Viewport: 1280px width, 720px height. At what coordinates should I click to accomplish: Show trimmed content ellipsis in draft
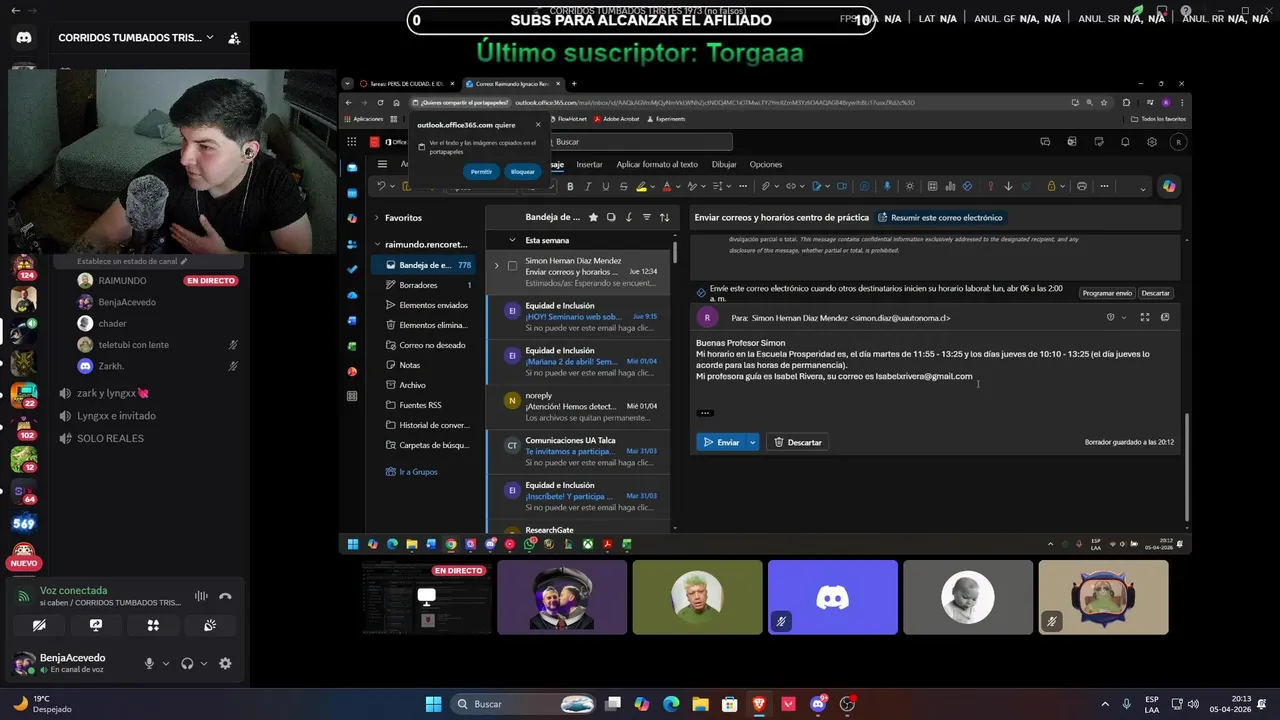[x=705, y=412]
